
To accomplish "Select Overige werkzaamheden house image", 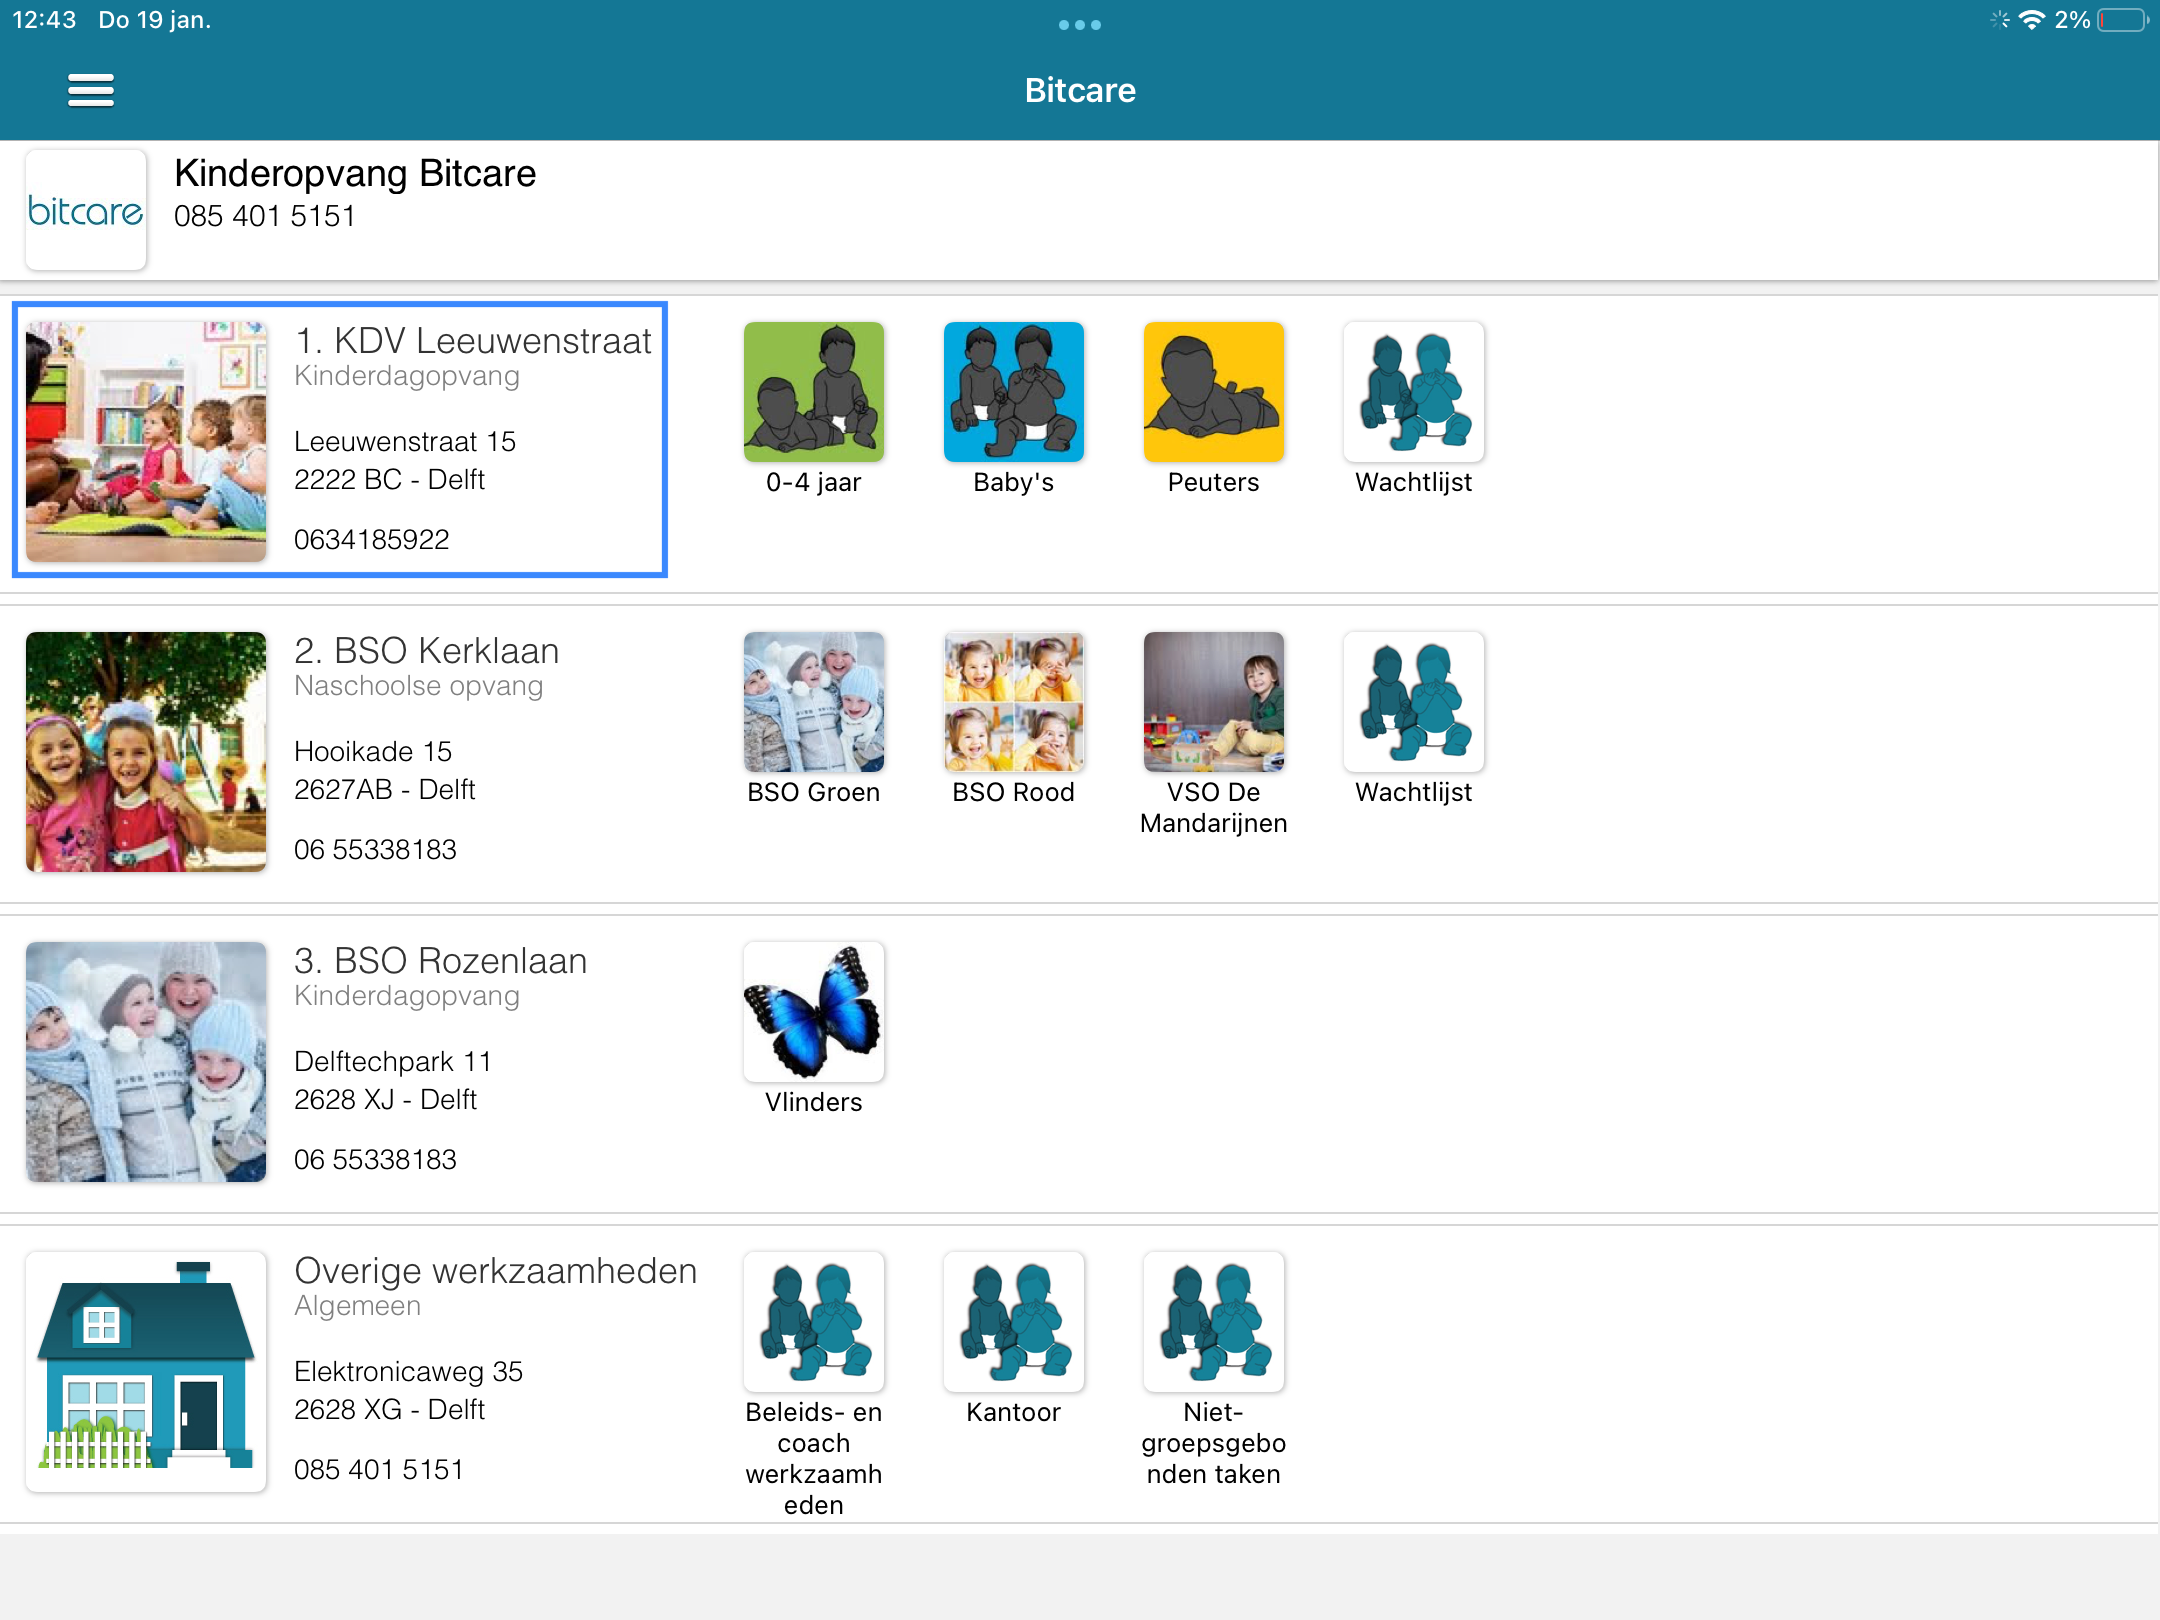I will (146, 1371).
